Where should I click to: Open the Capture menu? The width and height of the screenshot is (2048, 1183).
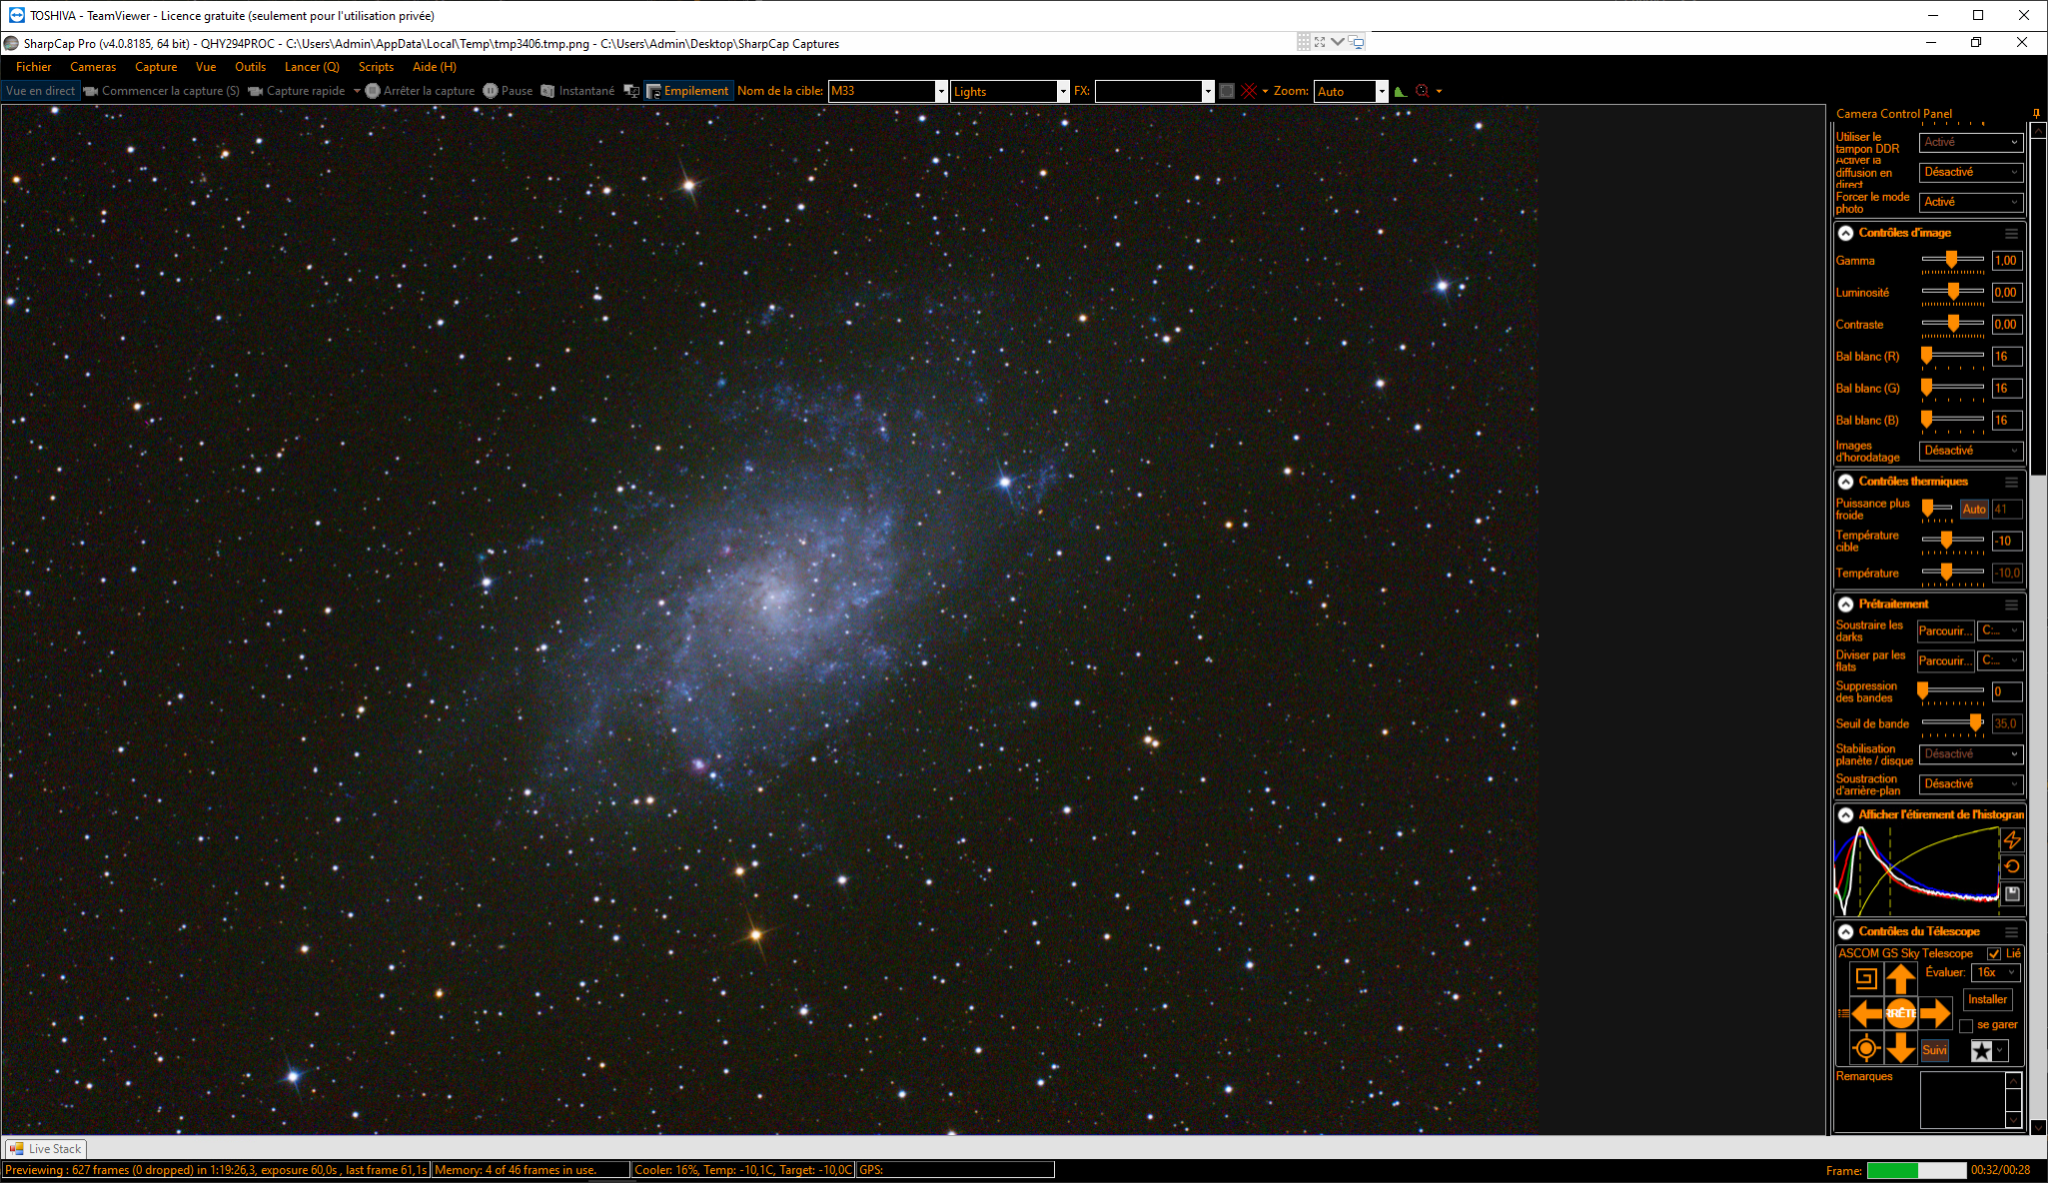tap(156, 67)
